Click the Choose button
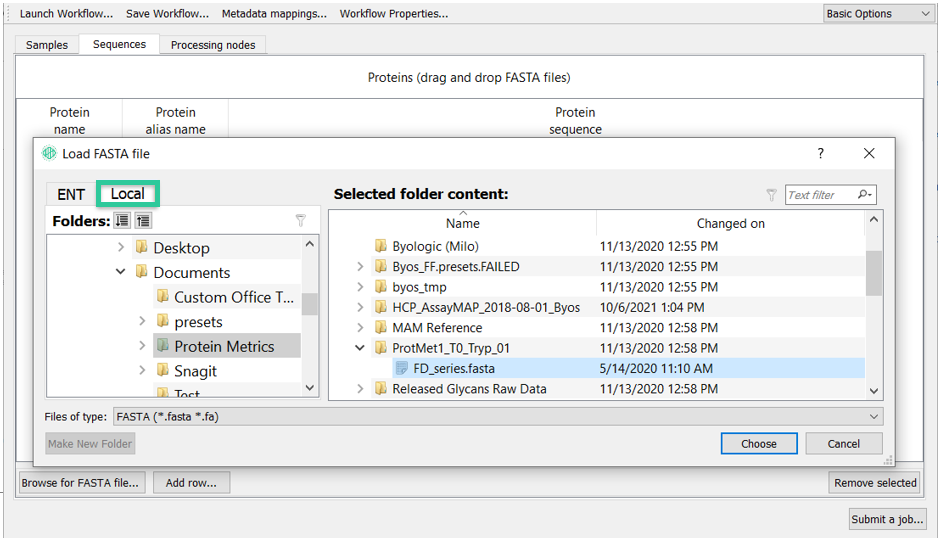 pyautogui.click(x=759, y=443)
